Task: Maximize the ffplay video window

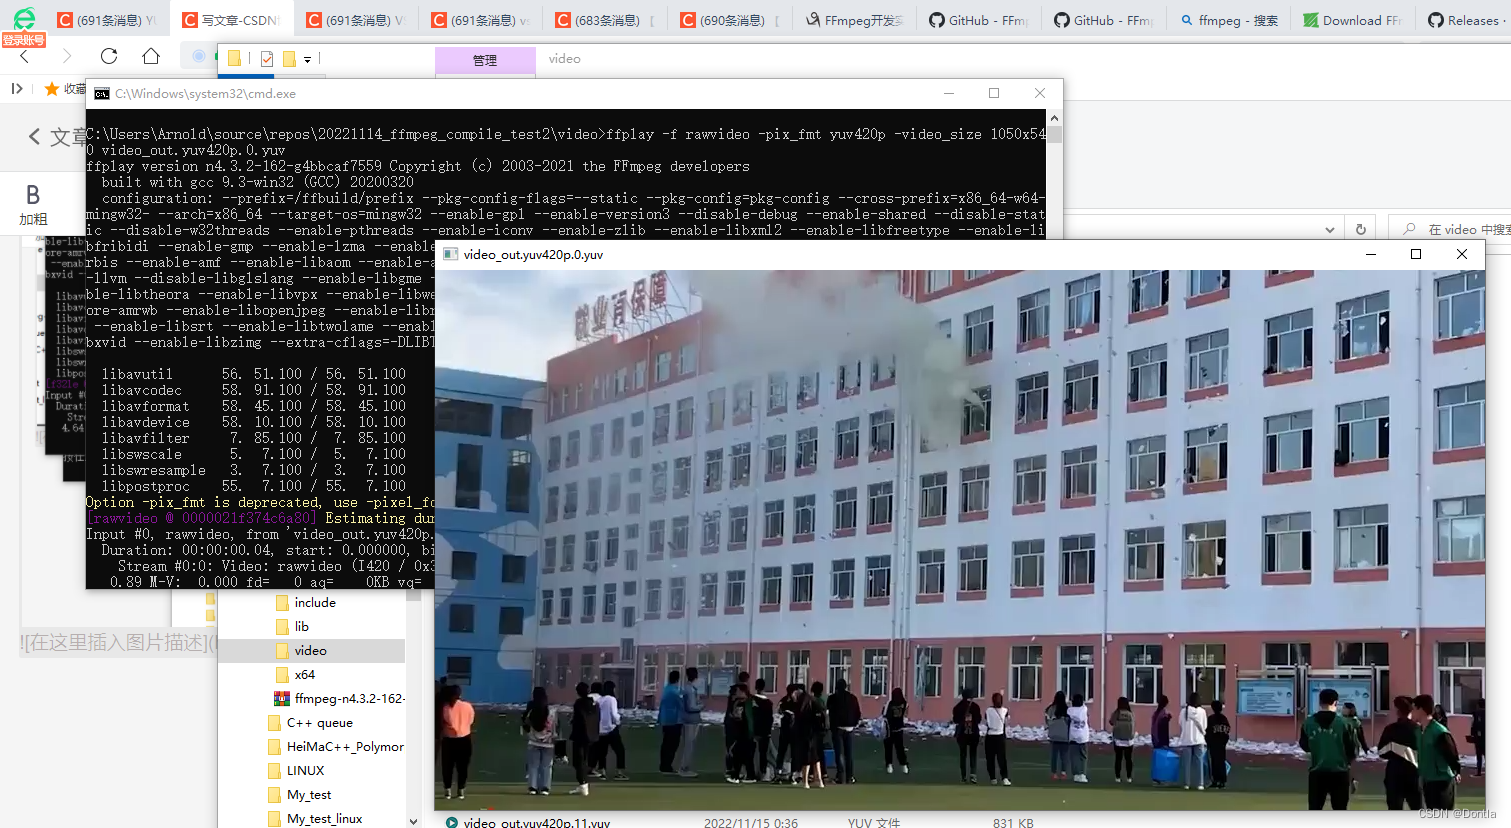Action: (x=1416, y=254)
